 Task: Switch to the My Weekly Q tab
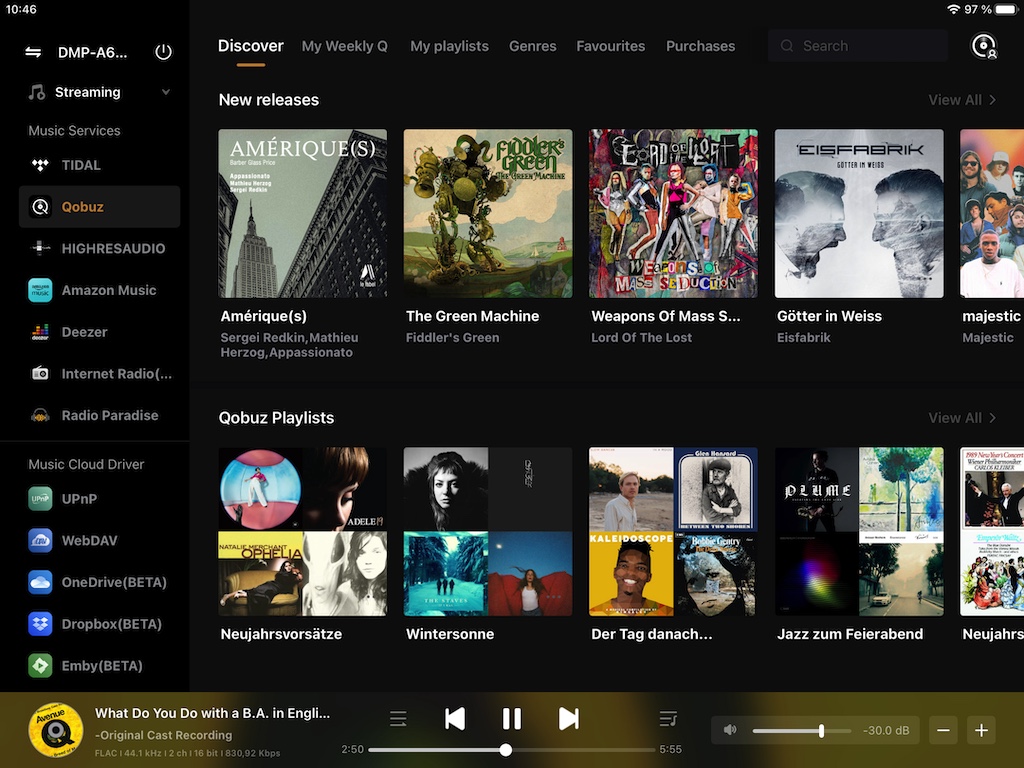[x=345, y=46]
